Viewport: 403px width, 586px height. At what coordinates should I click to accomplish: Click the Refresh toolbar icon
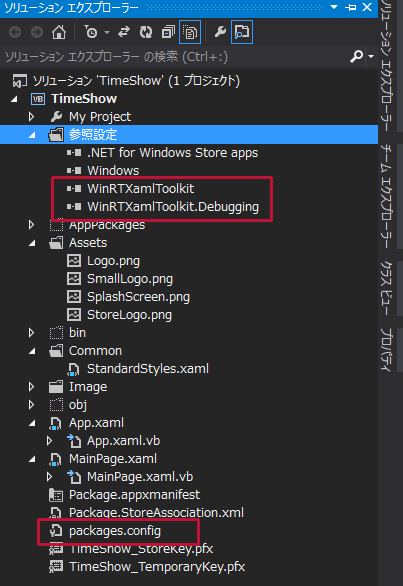(146, 32)
